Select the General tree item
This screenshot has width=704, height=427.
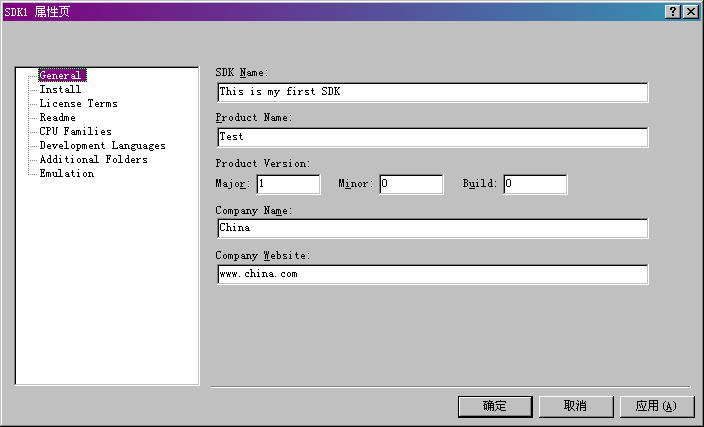point(62,75)
